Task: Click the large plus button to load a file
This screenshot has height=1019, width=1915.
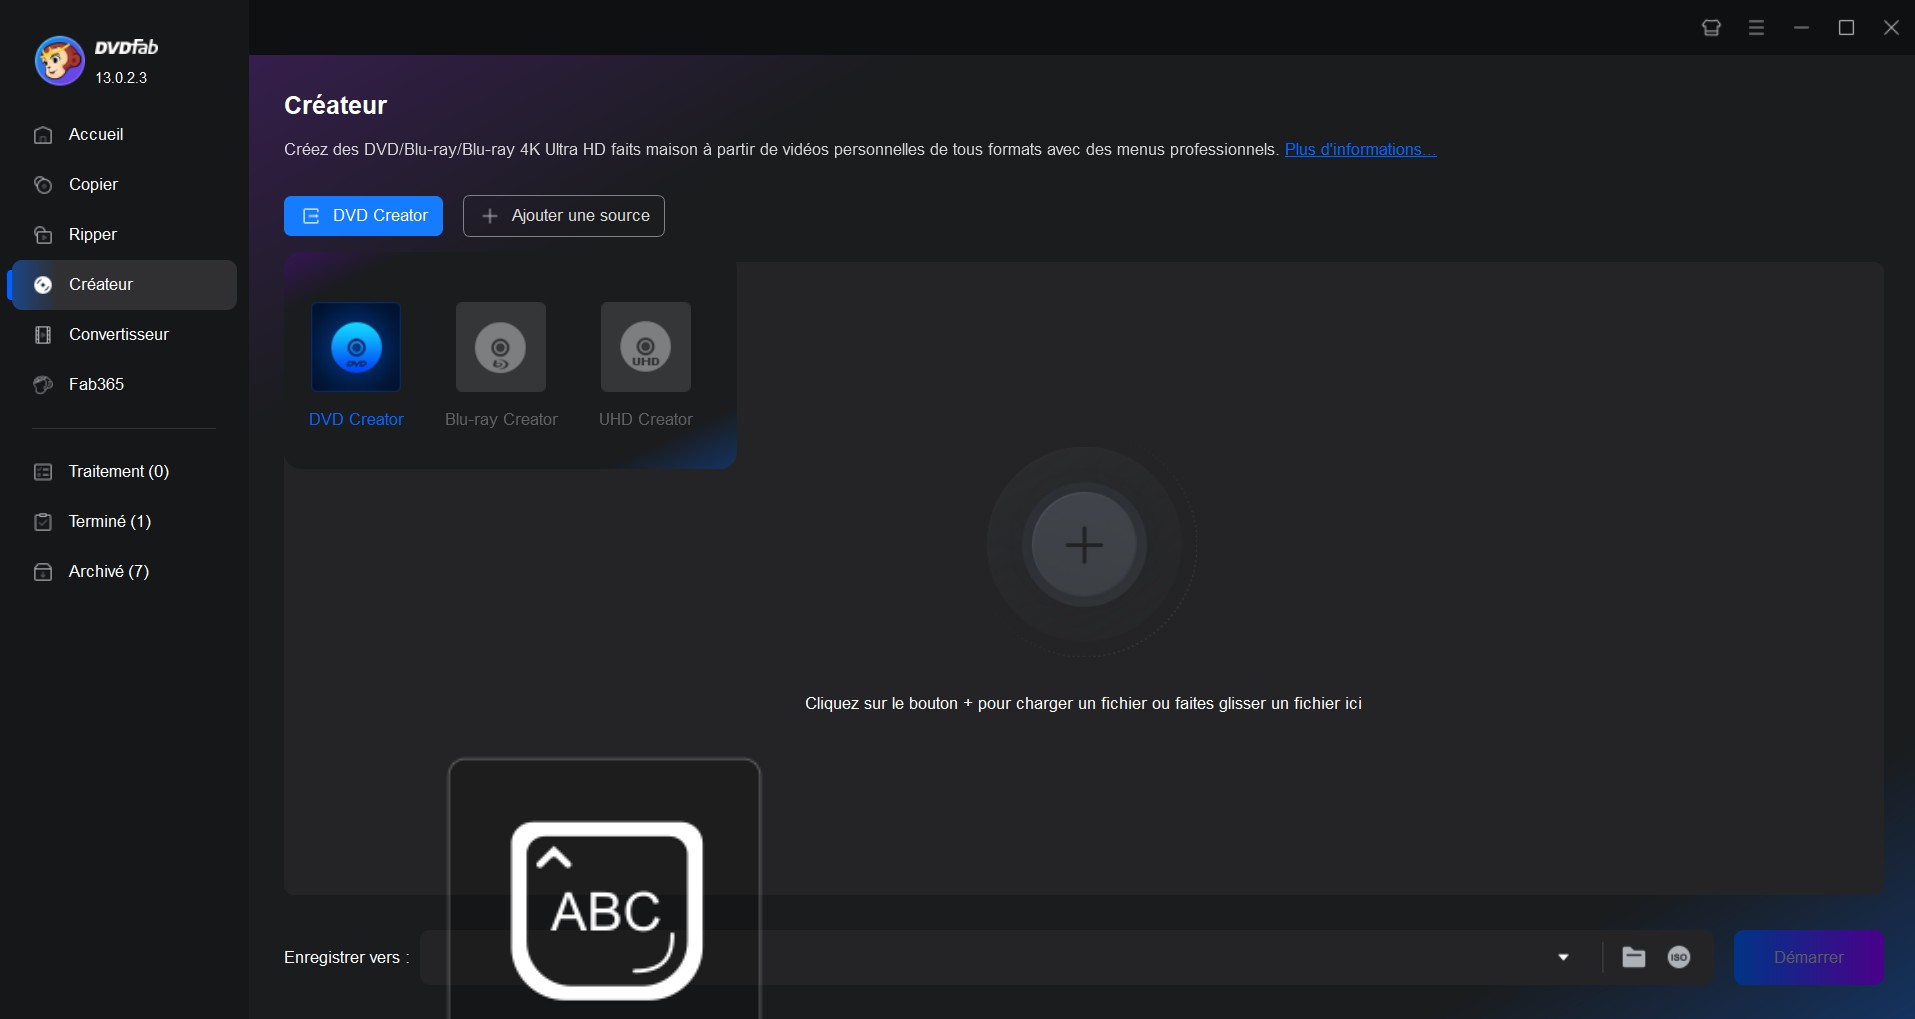Action: [1084, 545]
